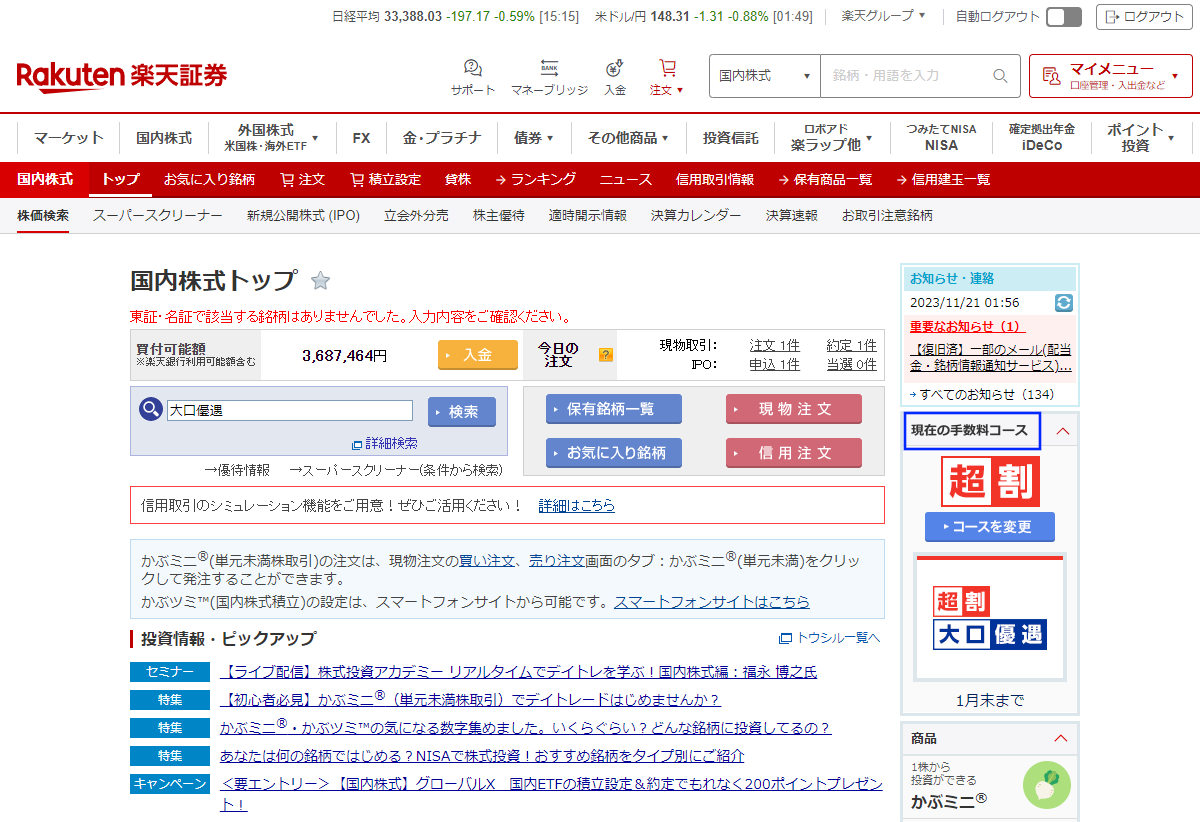The height and width of the screenshot is (822, 1200).
Task: Click the deposit (入金) yen icon
Action: (615, 69)
